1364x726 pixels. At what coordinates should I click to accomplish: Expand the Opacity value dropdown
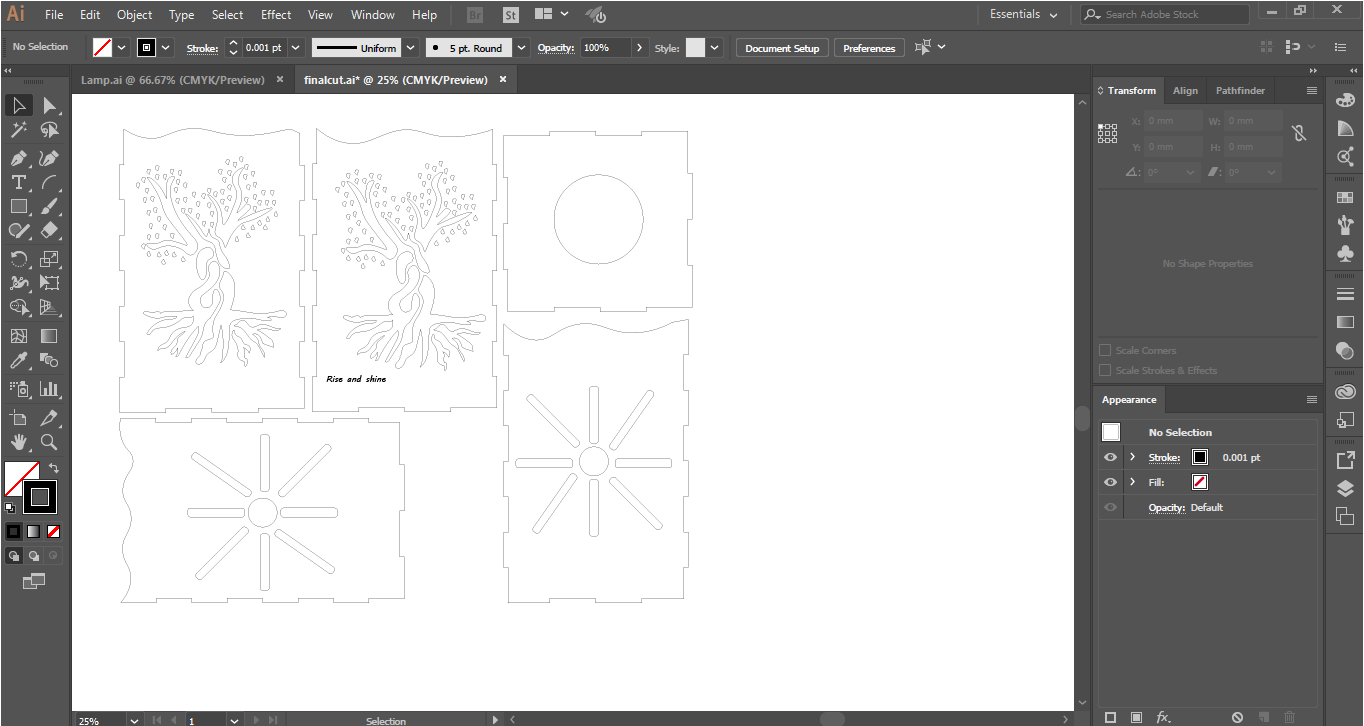(x=639, y=48)
